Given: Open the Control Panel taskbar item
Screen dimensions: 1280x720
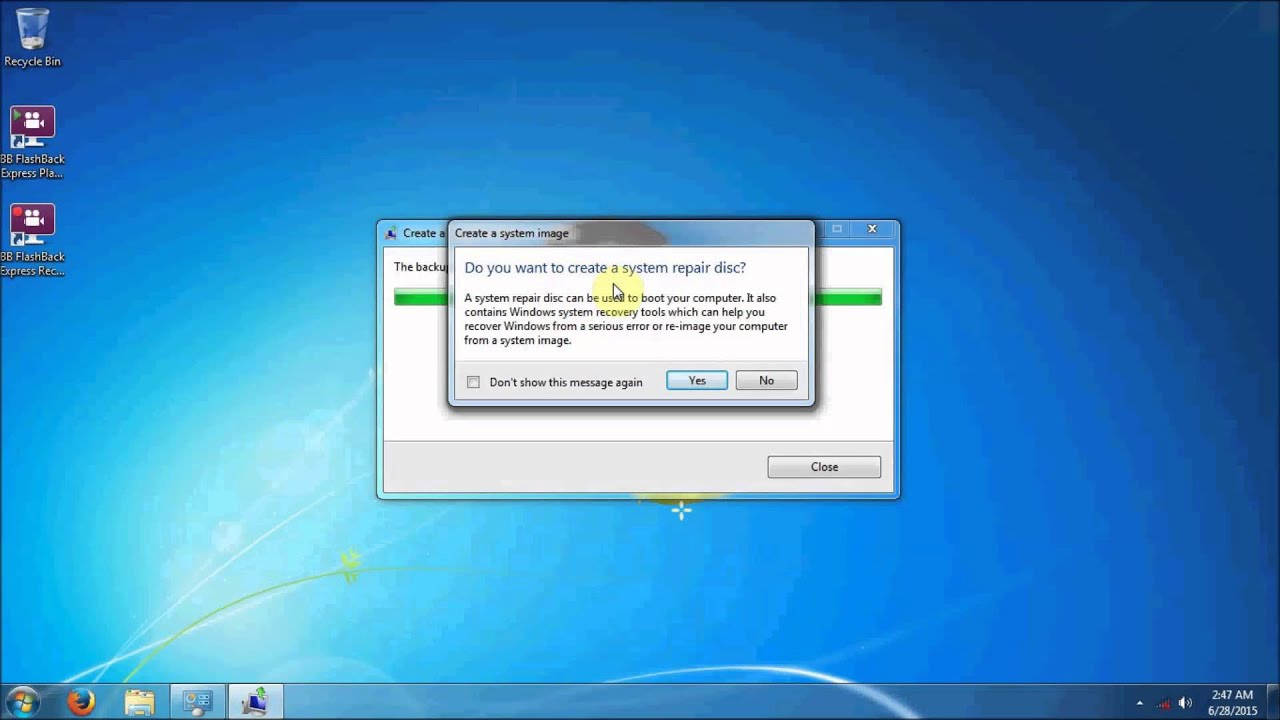Looking at the screenshot, I should (197, 702).
